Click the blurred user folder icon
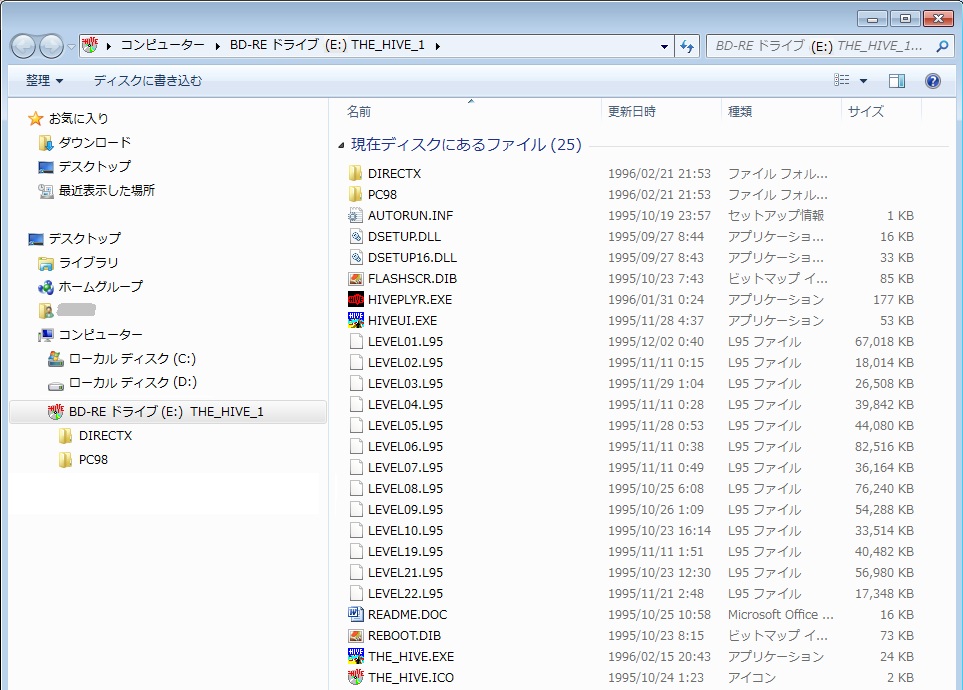This screenshot has width=963, height=690. (46, 310)
